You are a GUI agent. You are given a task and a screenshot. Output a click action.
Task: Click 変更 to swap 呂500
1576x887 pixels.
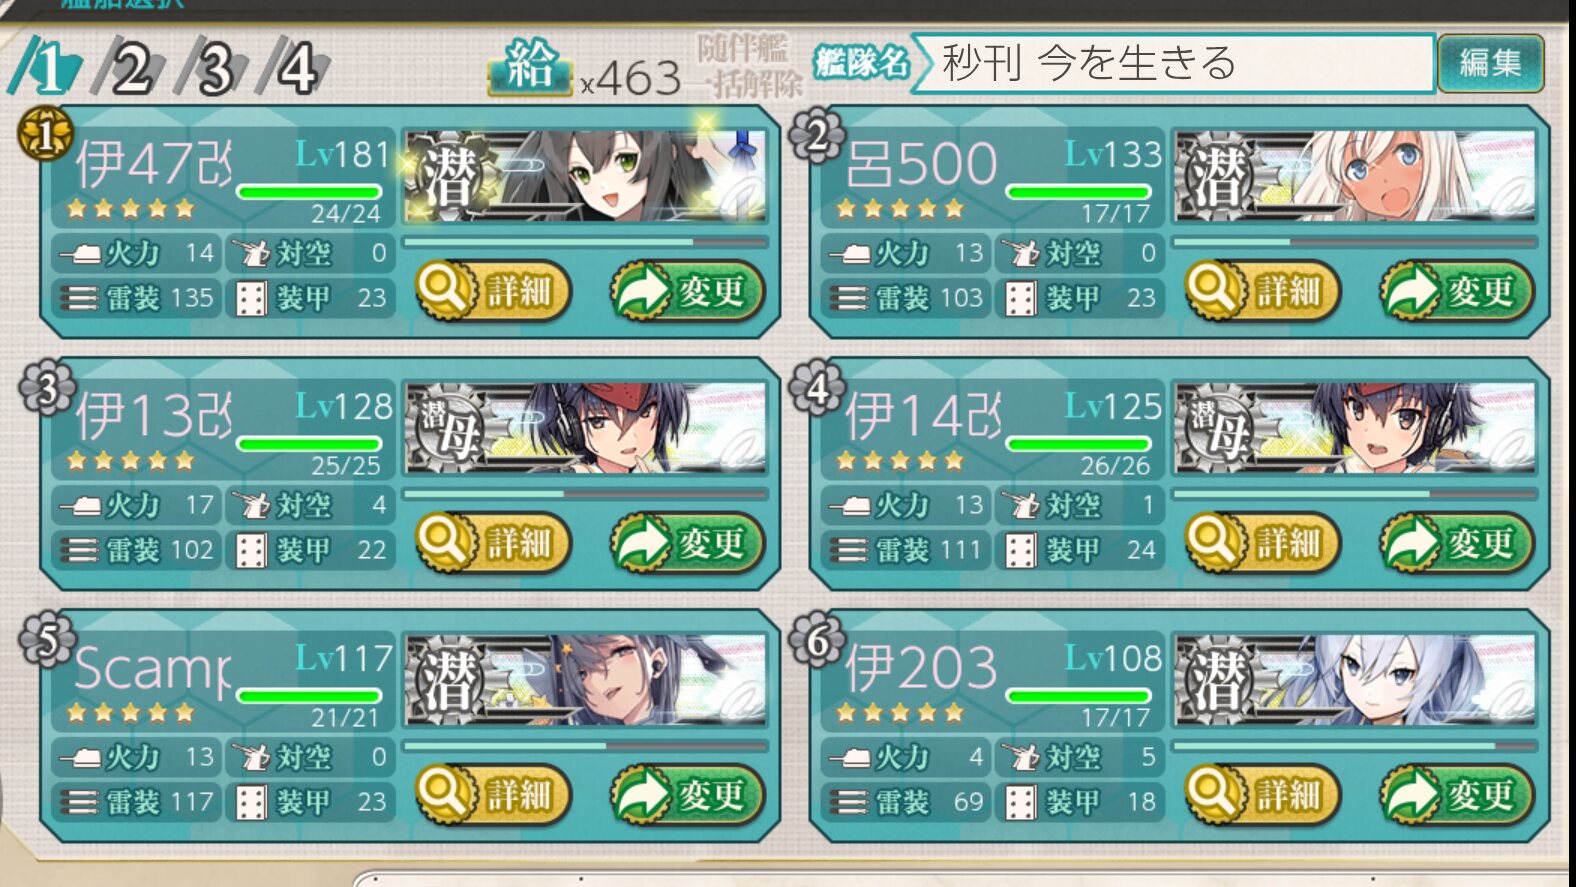[1456, 291]
